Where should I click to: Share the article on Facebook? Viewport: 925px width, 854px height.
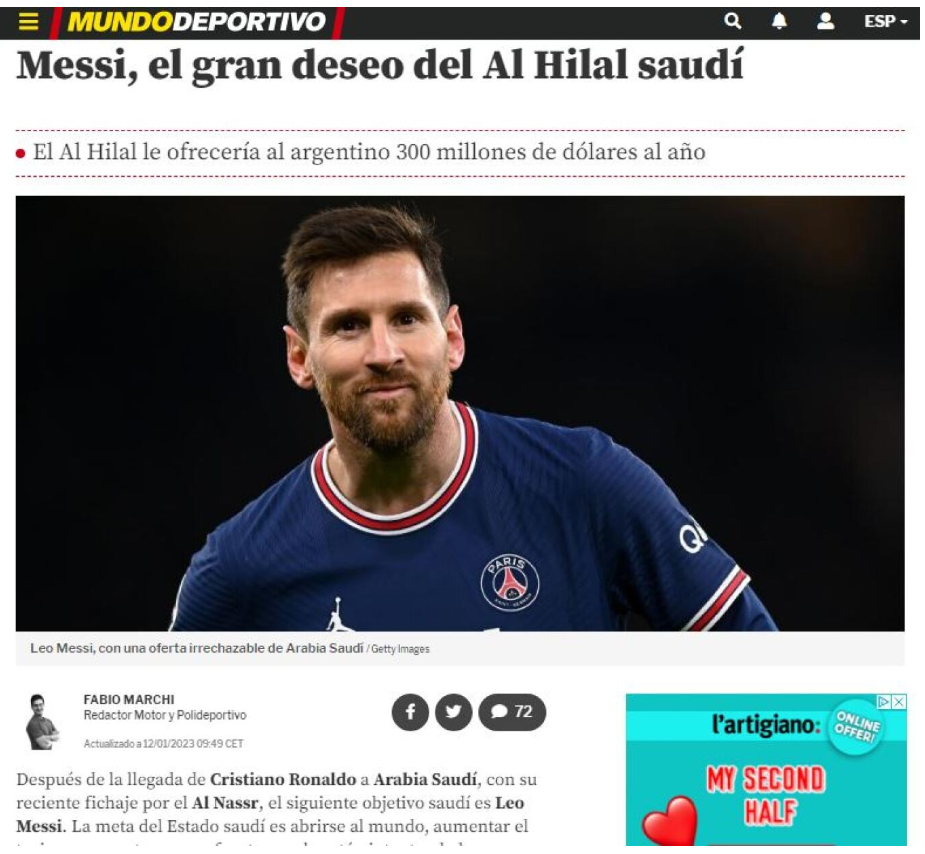410,712
